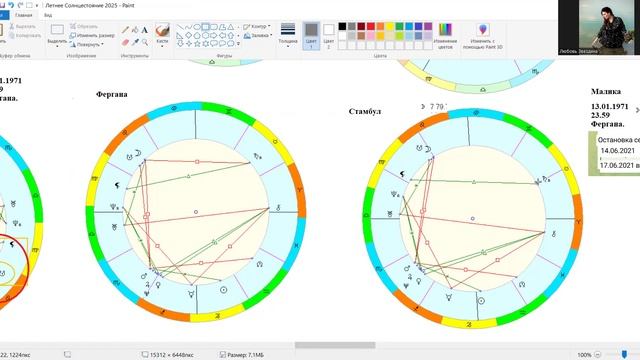Click Вырезать cut button
The image size is (640, 360).
22,26
